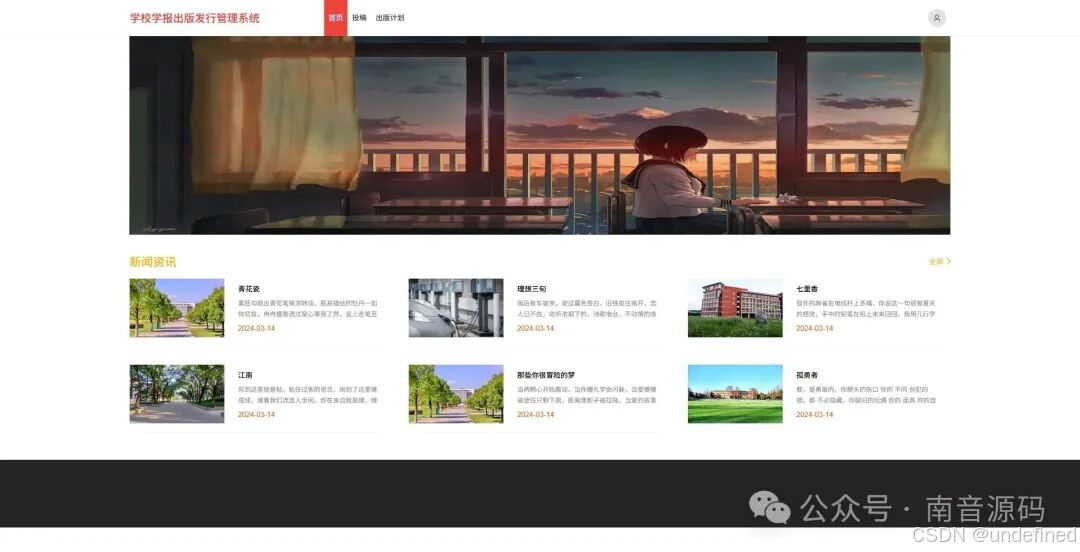Open the 那些你很冒险的梦 news title
The width and height of the screenshot is (1080, 552).
(546, 375)
